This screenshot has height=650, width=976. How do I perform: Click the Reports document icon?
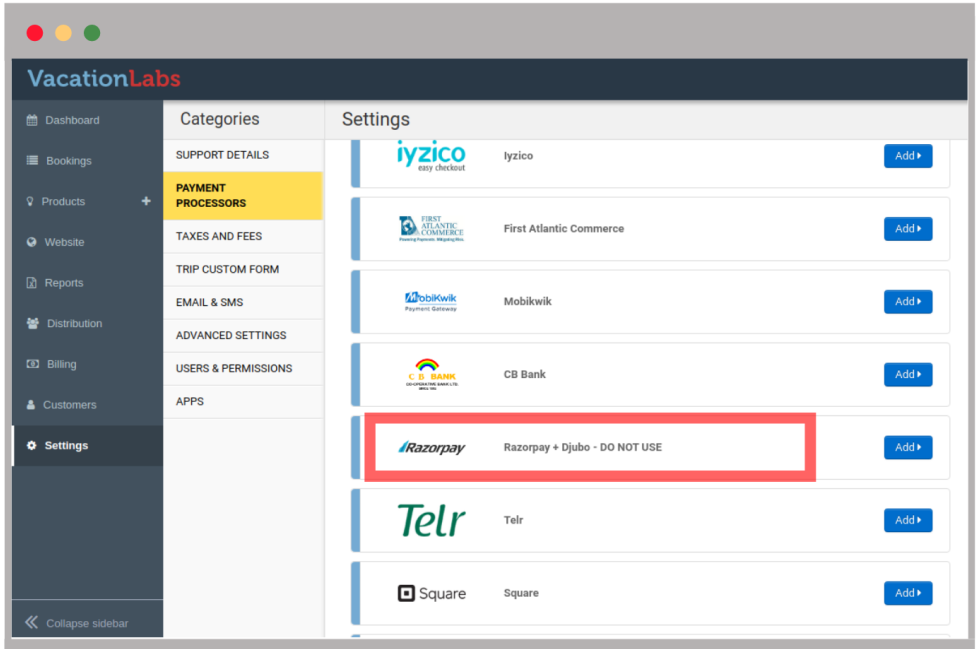pyautogui.click(x=32, y=283)
